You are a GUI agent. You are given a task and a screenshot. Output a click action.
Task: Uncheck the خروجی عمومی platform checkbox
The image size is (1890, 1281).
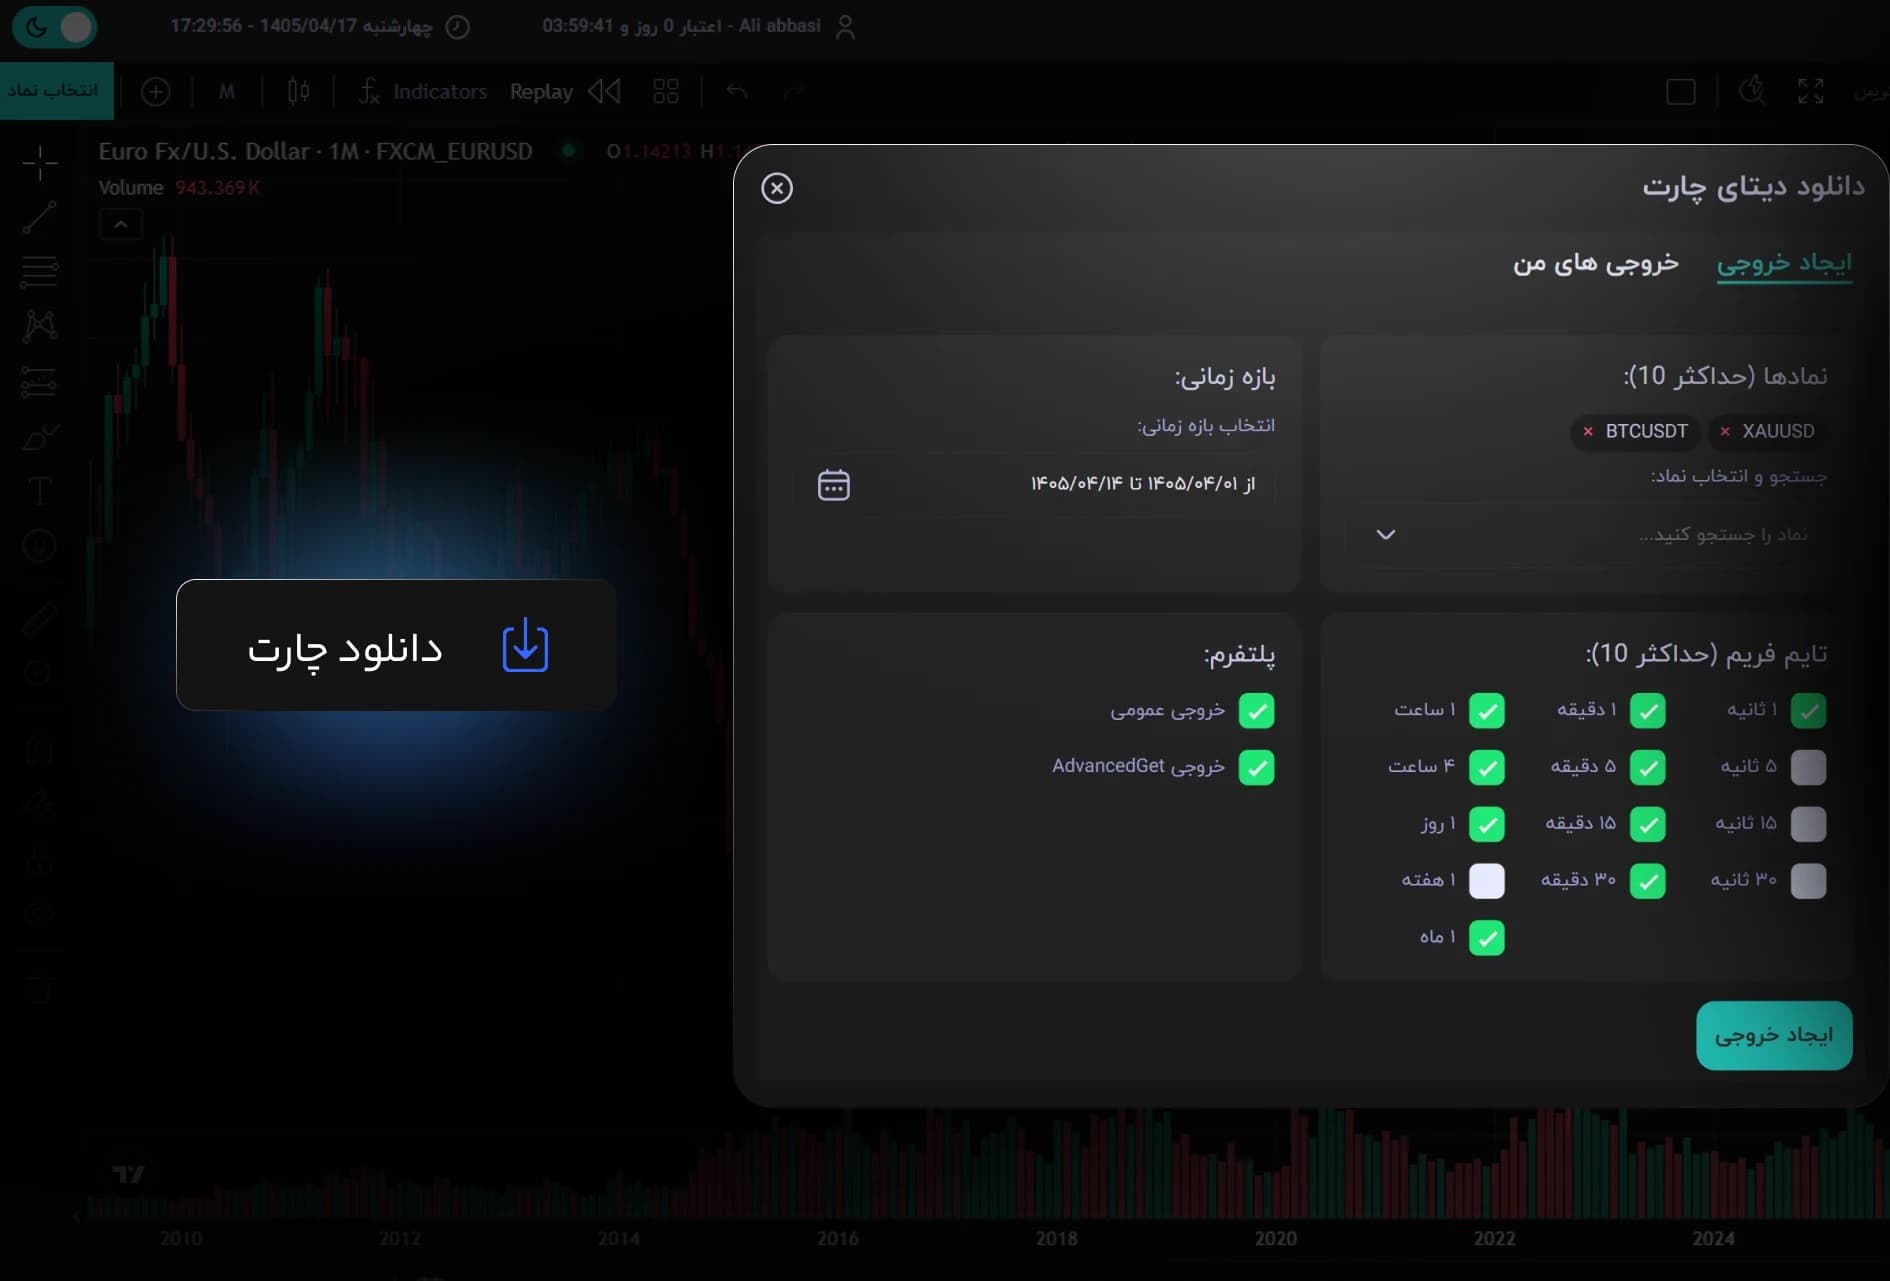(x=1257, y=711)
